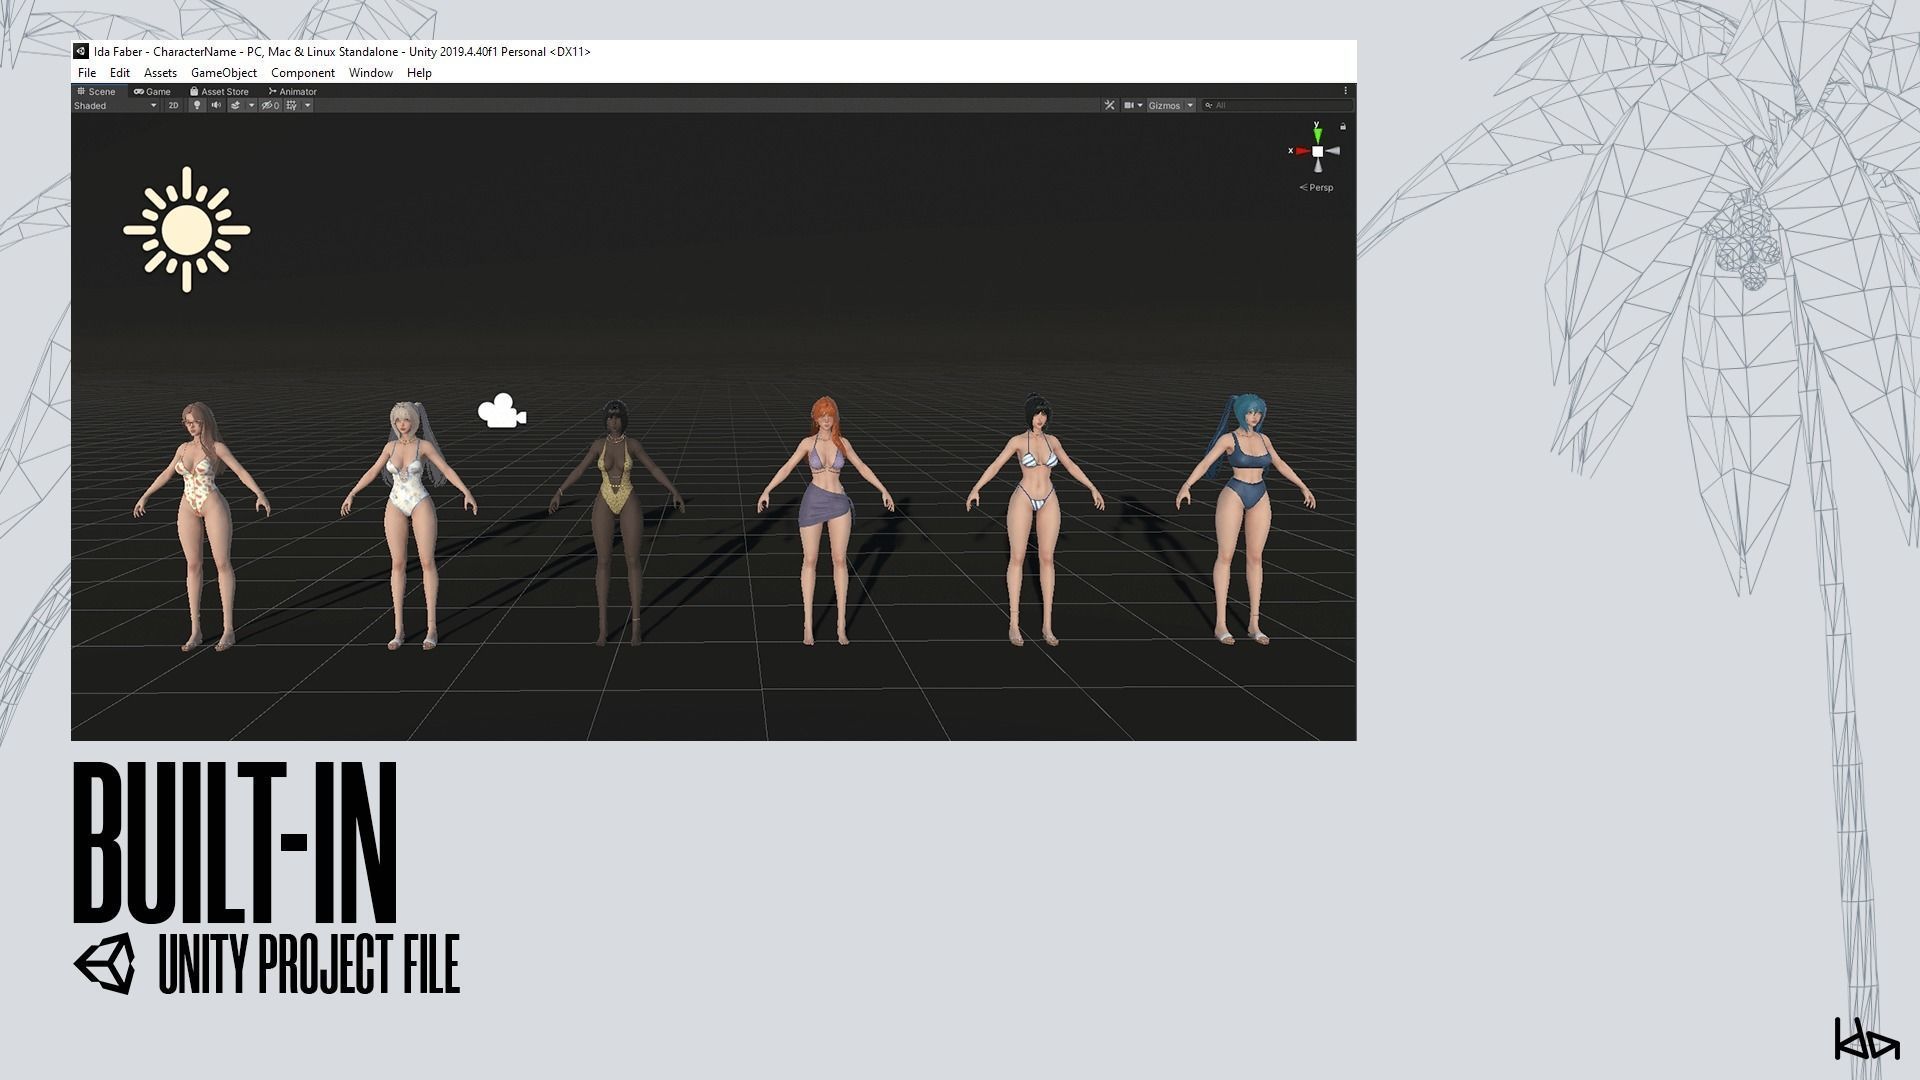Image resolution: width=1920 pixels, height=1080 pixels.
Task: Click the grey right axis cone
Action: coord(1333,151)
